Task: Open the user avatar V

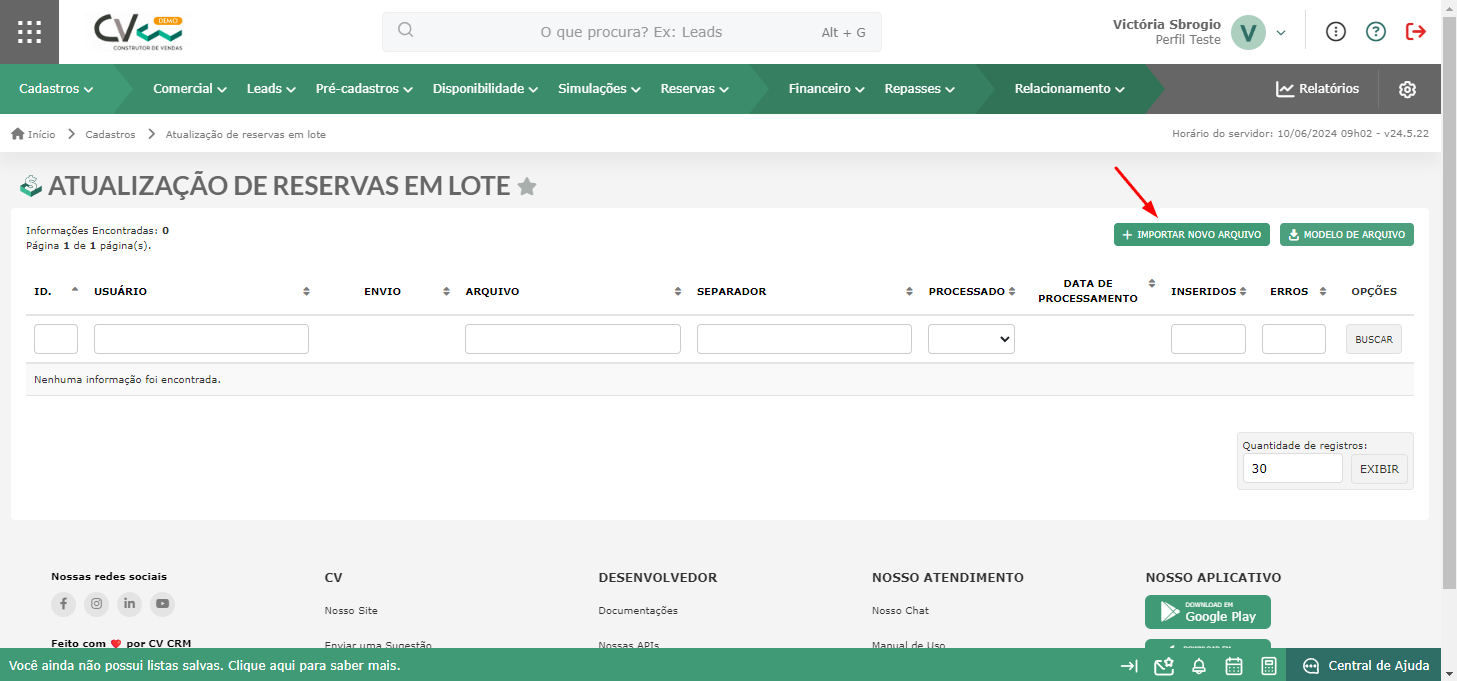Action: point(1248,32)
